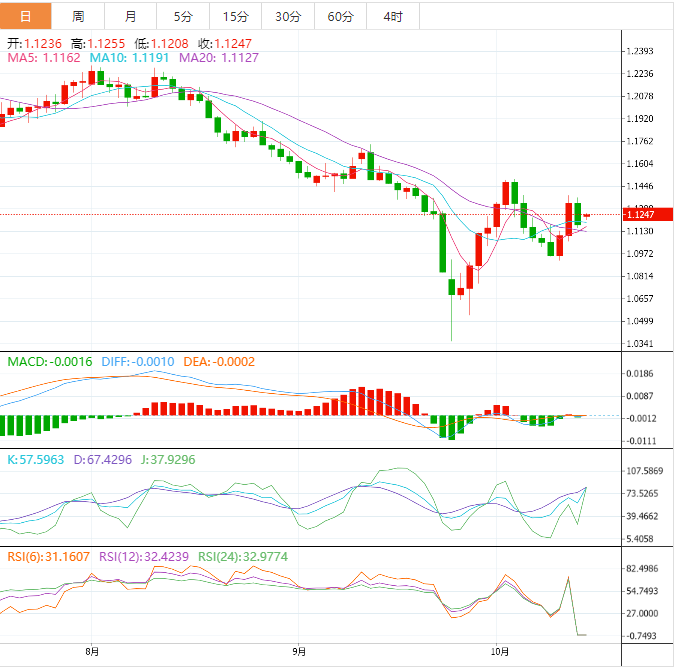Click the 82.4986 RSI axis label
Viewport: 674px width, 671px height.
(x=642, y=569)
